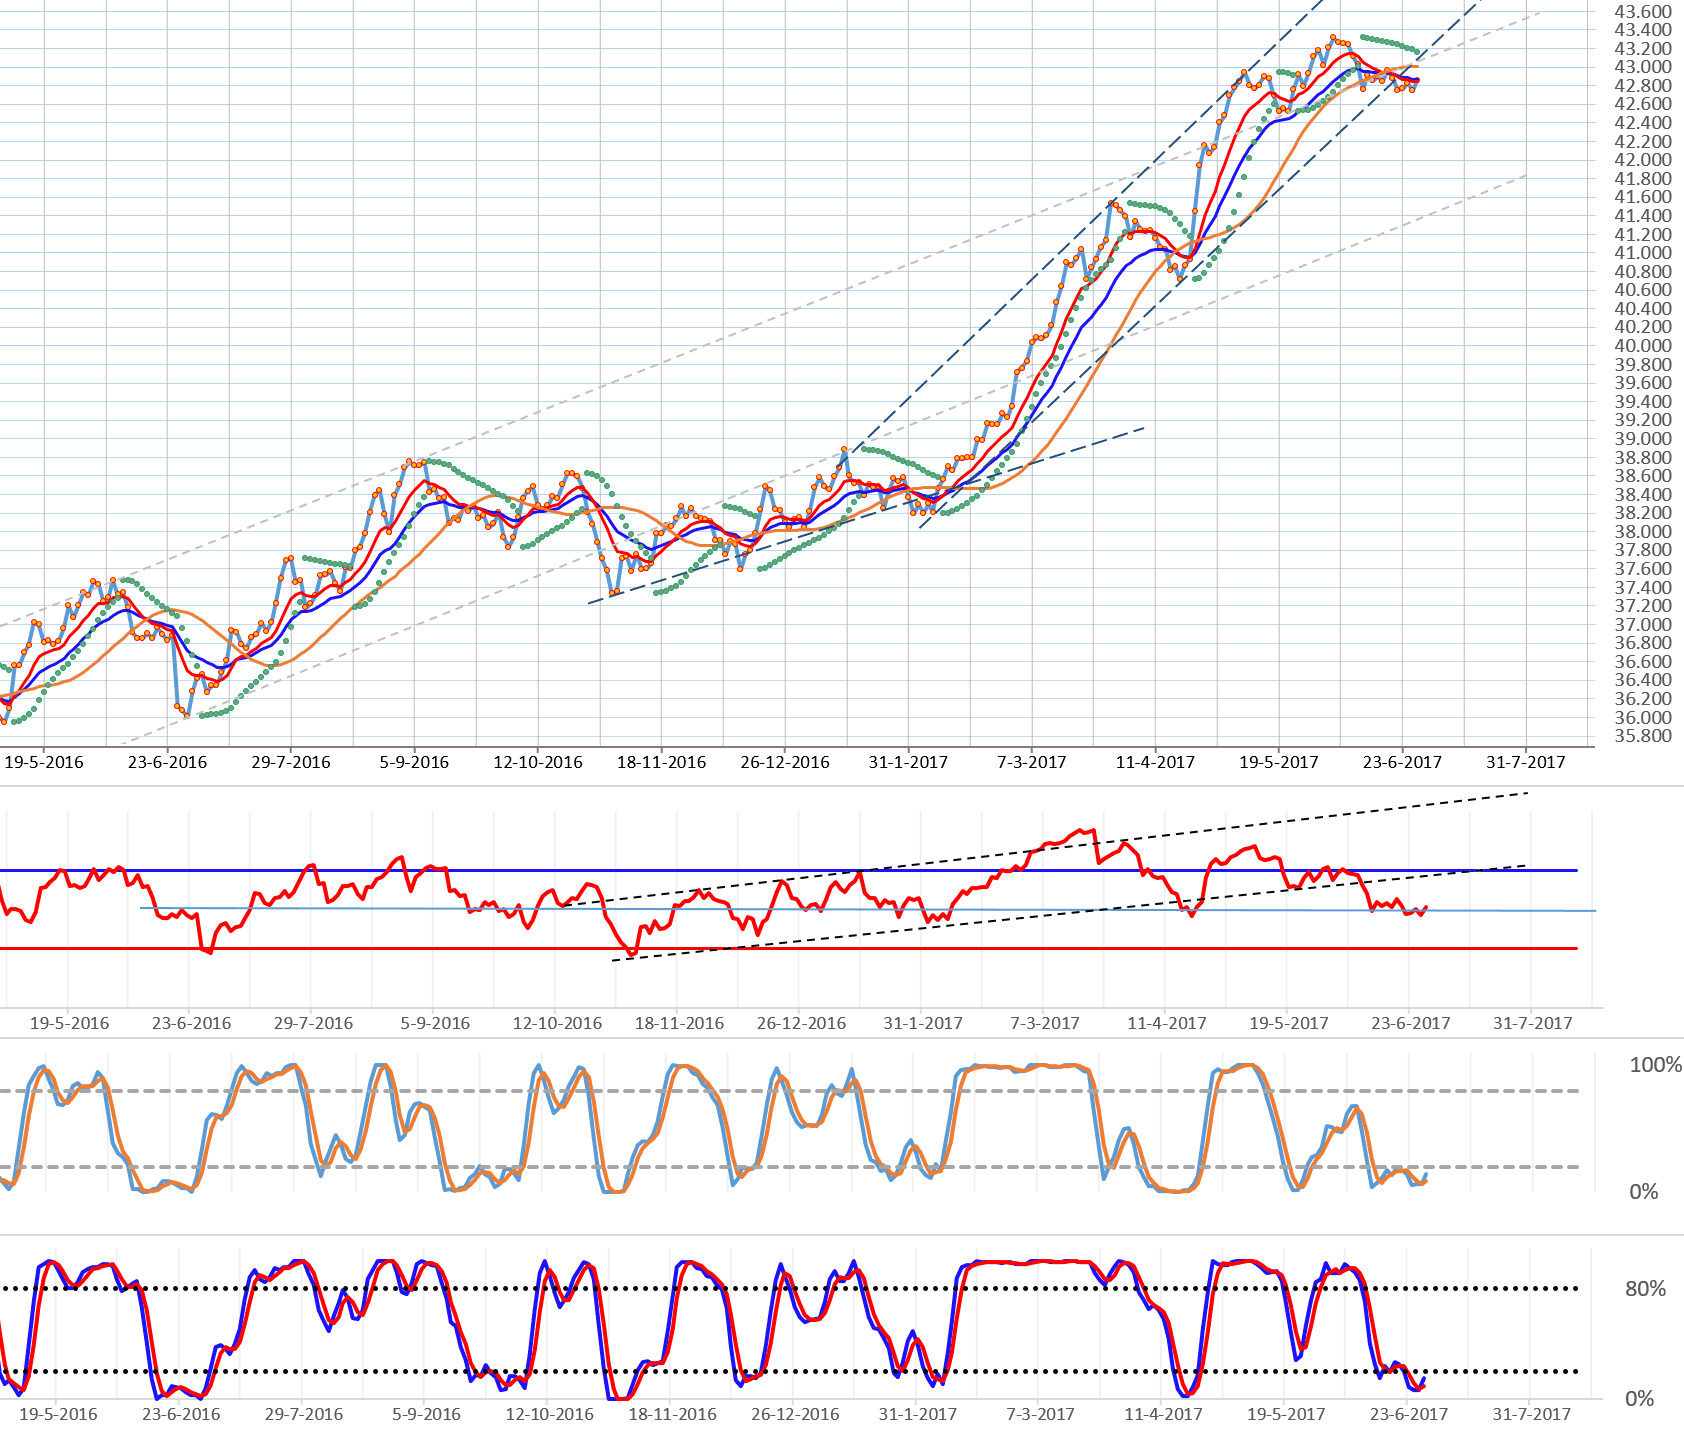Select 12-10-2016 on the price chart axis

(x=538, y=762)
